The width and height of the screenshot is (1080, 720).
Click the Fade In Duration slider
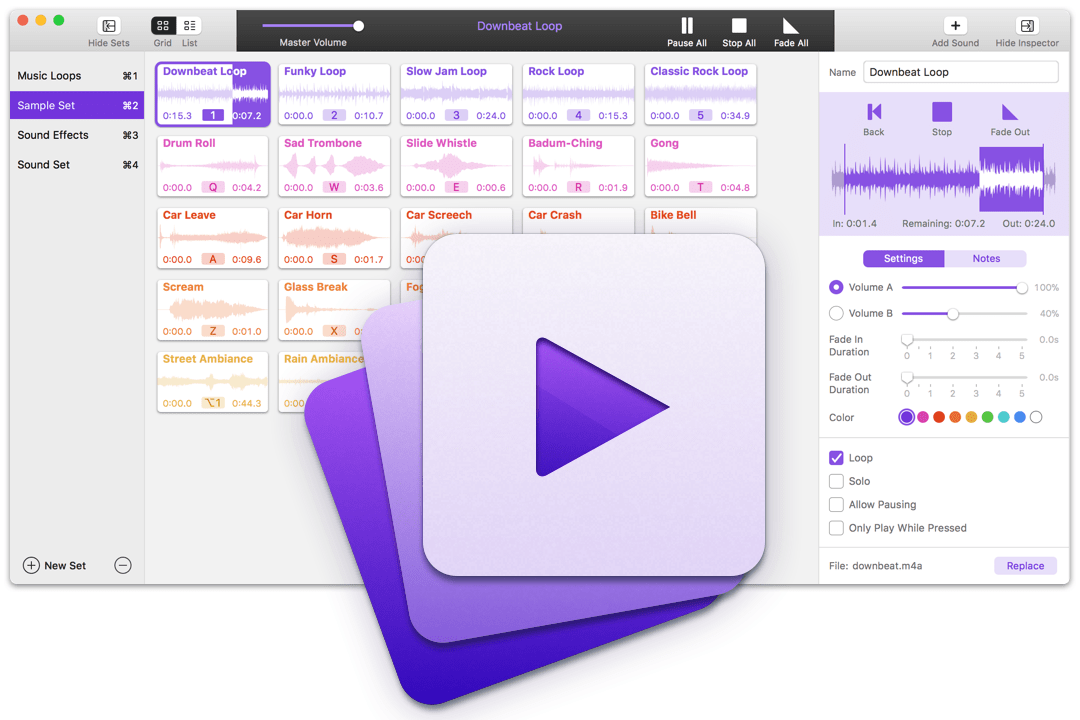pyautogui.click(x=964, y=340)
